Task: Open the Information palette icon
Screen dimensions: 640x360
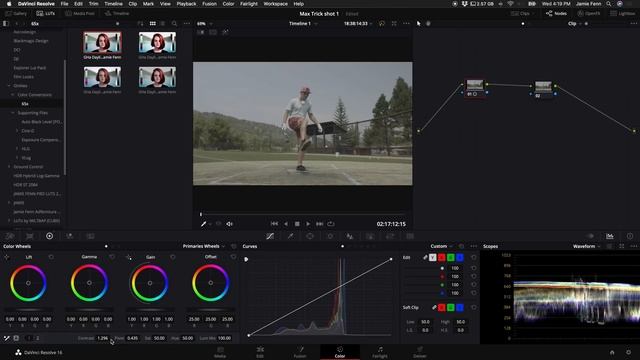Action: pyautogui.click(x=630, y=236)
